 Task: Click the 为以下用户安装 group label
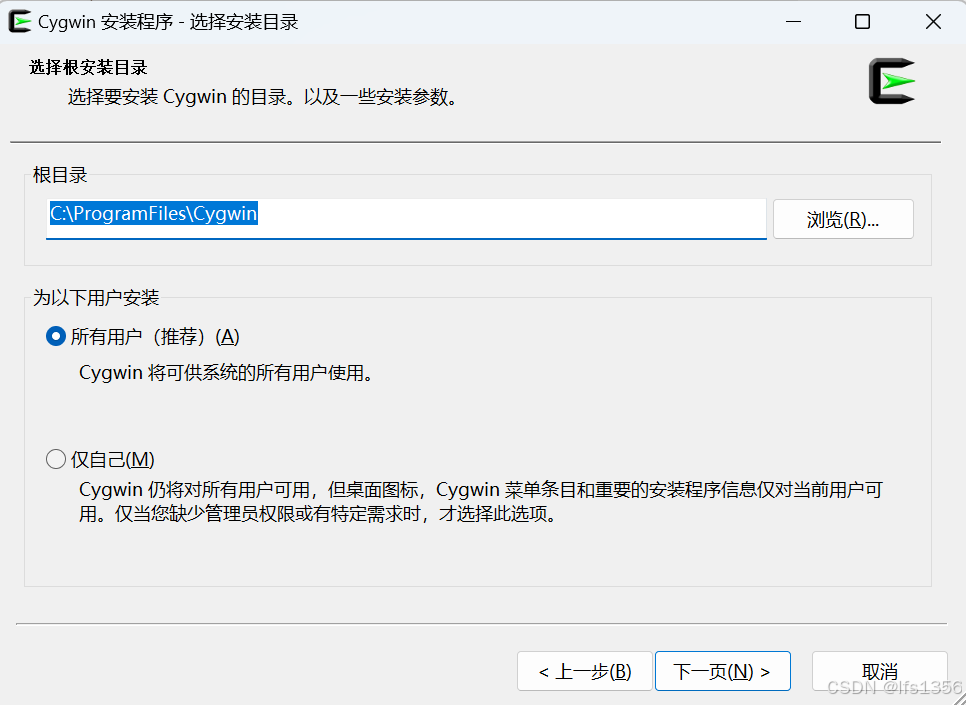(x=95, y=298)
